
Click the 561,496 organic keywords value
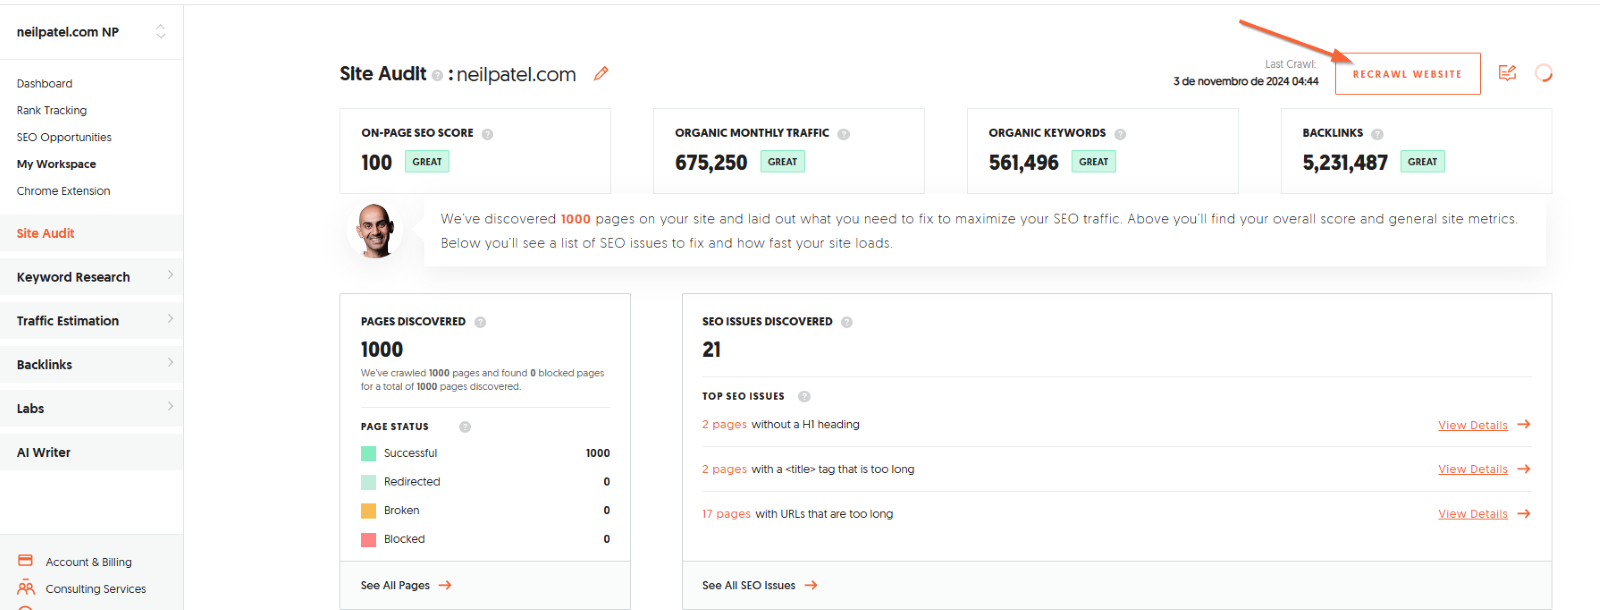pyautogui.click(x=1023, y=163)
